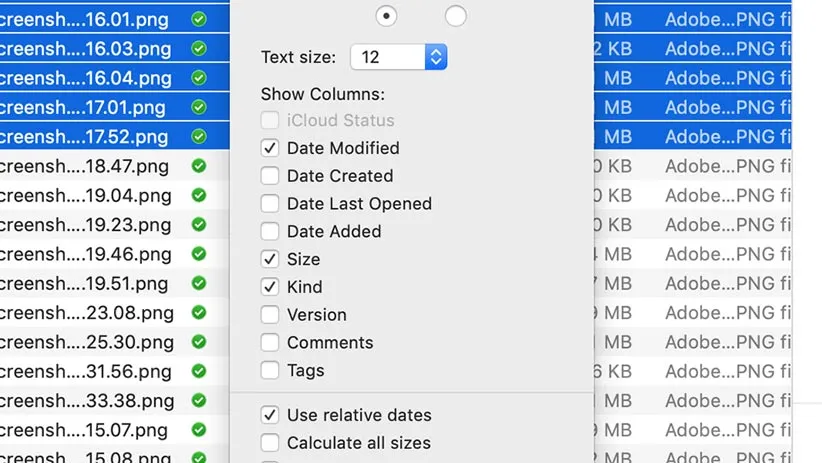Open the Text size dropdown
Image resolution: width=822 pixels, height=463 pixels.
(435, 57)
